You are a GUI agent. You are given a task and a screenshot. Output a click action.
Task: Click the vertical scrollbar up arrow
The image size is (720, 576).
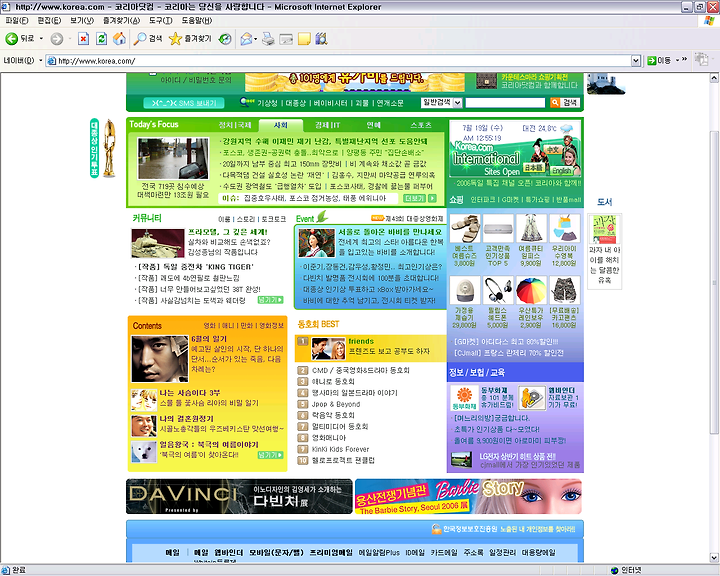714,78
